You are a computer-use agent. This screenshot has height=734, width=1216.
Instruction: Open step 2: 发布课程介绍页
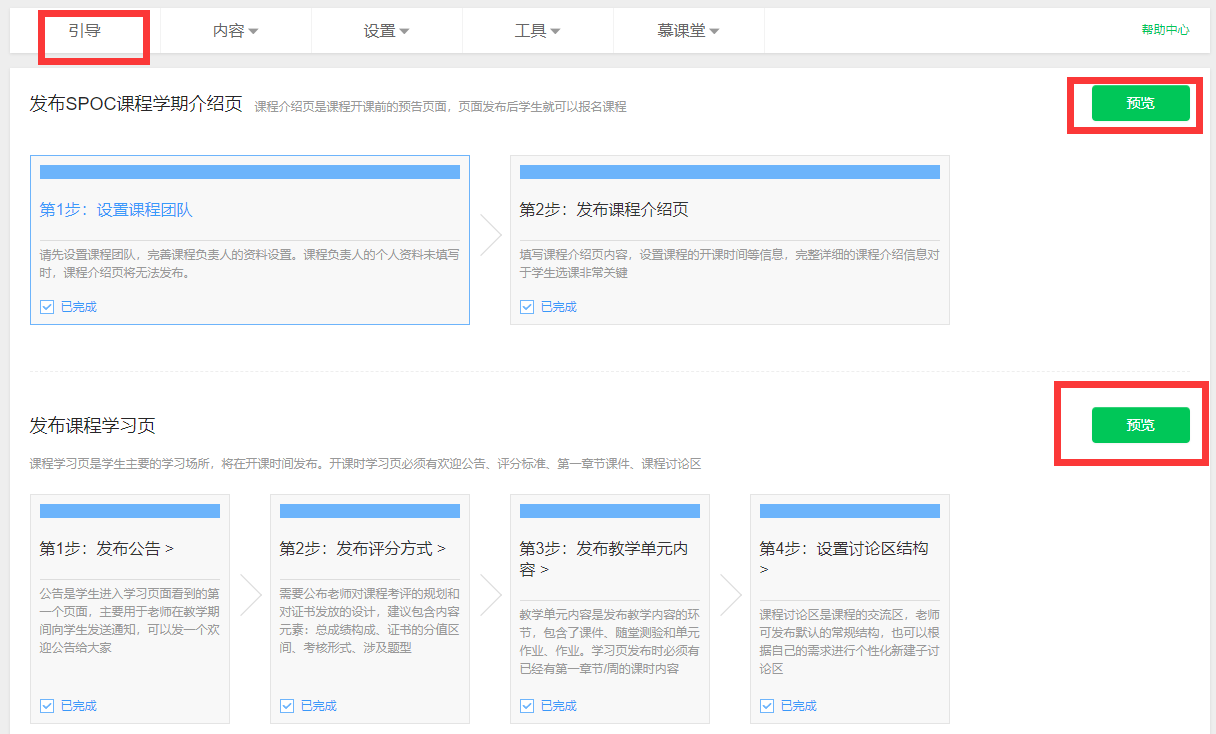click(x=604, y=210)
